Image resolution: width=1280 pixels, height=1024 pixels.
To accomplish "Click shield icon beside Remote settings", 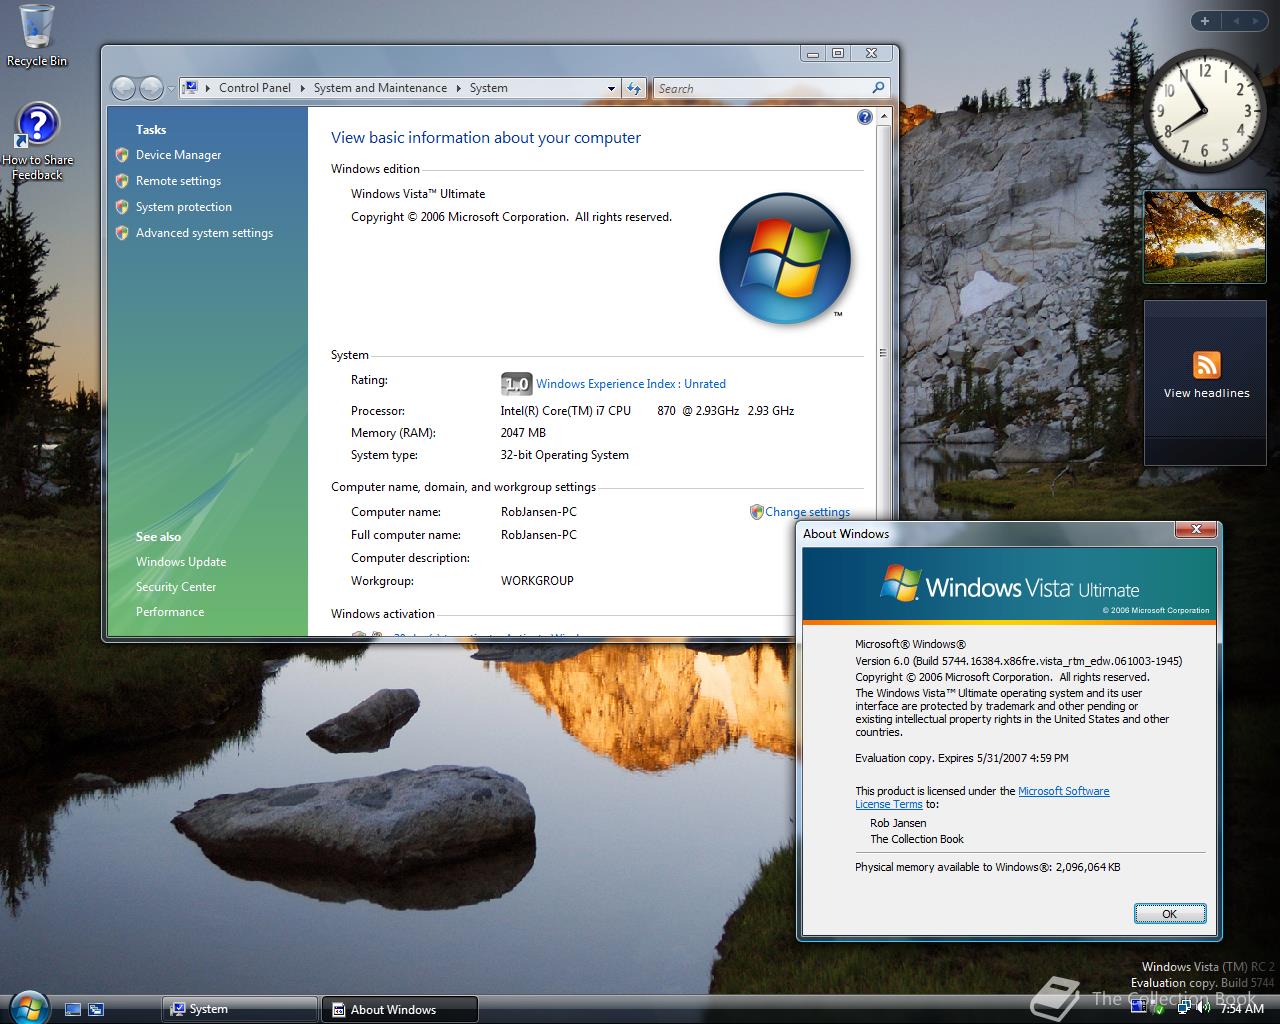I will [x=122, y=181].
